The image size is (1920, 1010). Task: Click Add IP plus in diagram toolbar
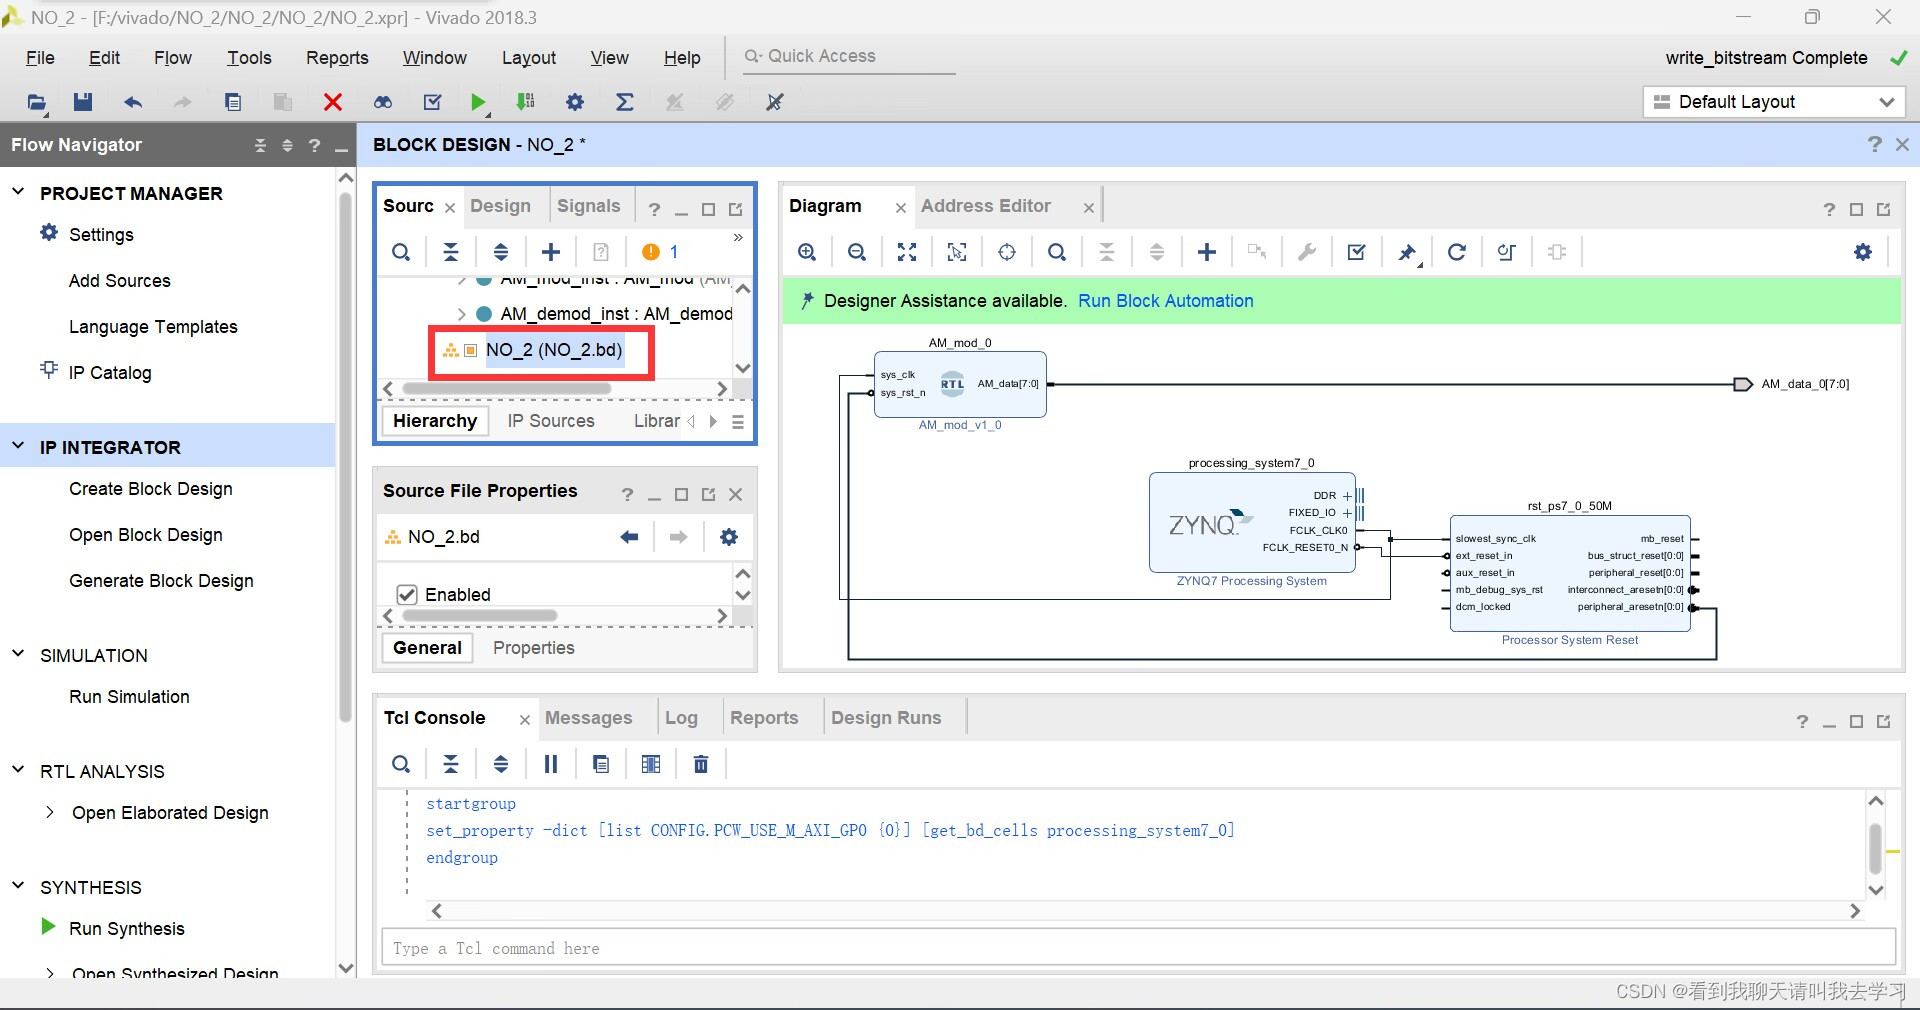1207,252
